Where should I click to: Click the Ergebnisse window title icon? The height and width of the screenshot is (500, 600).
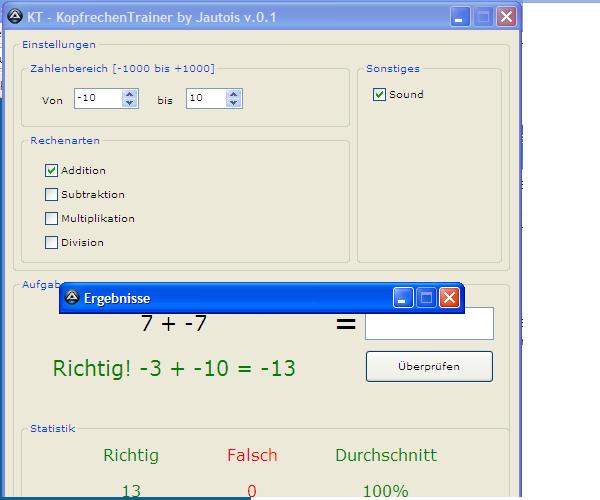coord(72,298)
